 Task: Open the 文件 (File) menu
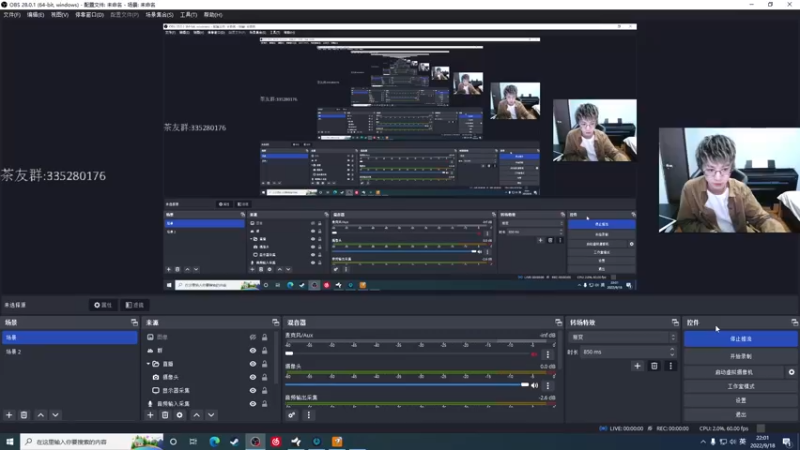(12, 15)
